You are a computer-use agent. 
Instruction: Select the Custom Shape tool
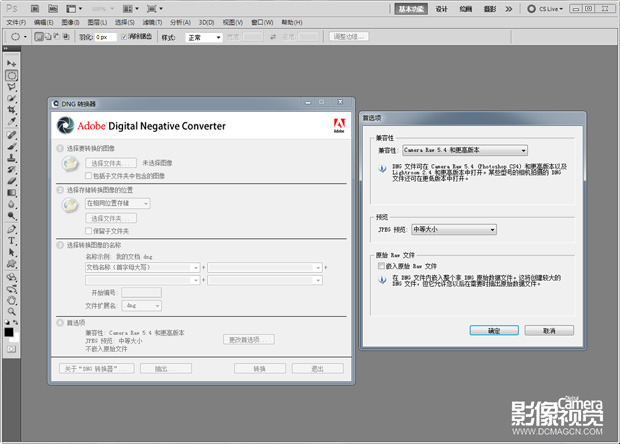click(x=11, y=264)
